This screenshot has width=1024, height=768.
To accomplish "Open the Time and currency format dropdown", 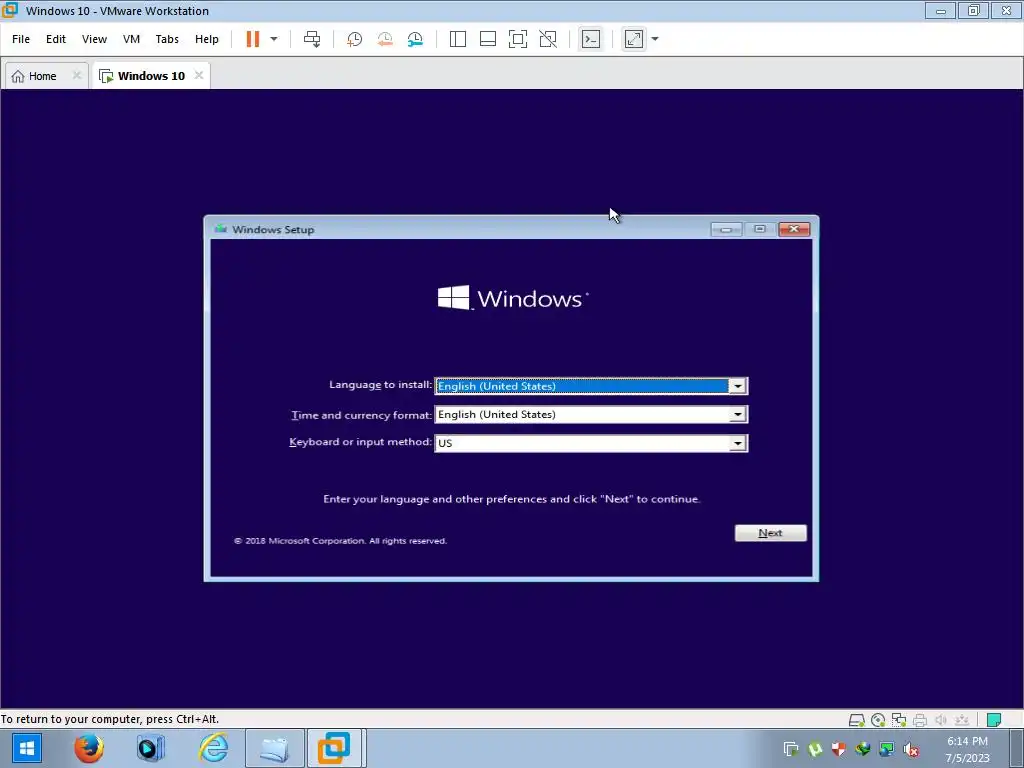I will click(737, 414).
